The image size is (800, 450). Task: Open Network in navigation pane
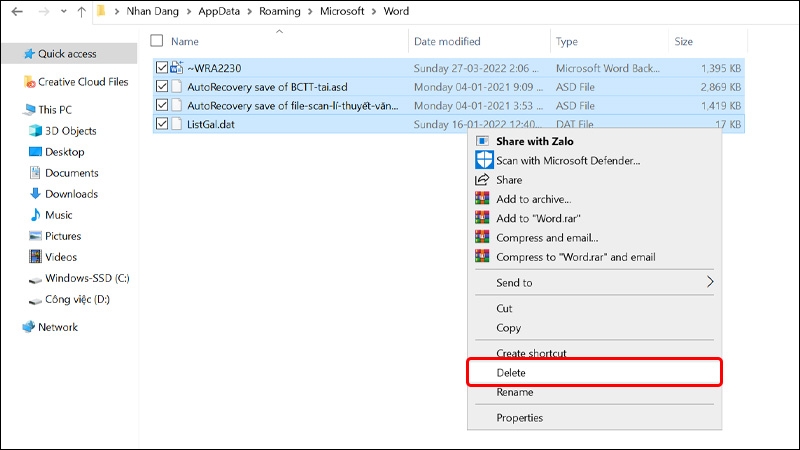[x=58, y=327]
